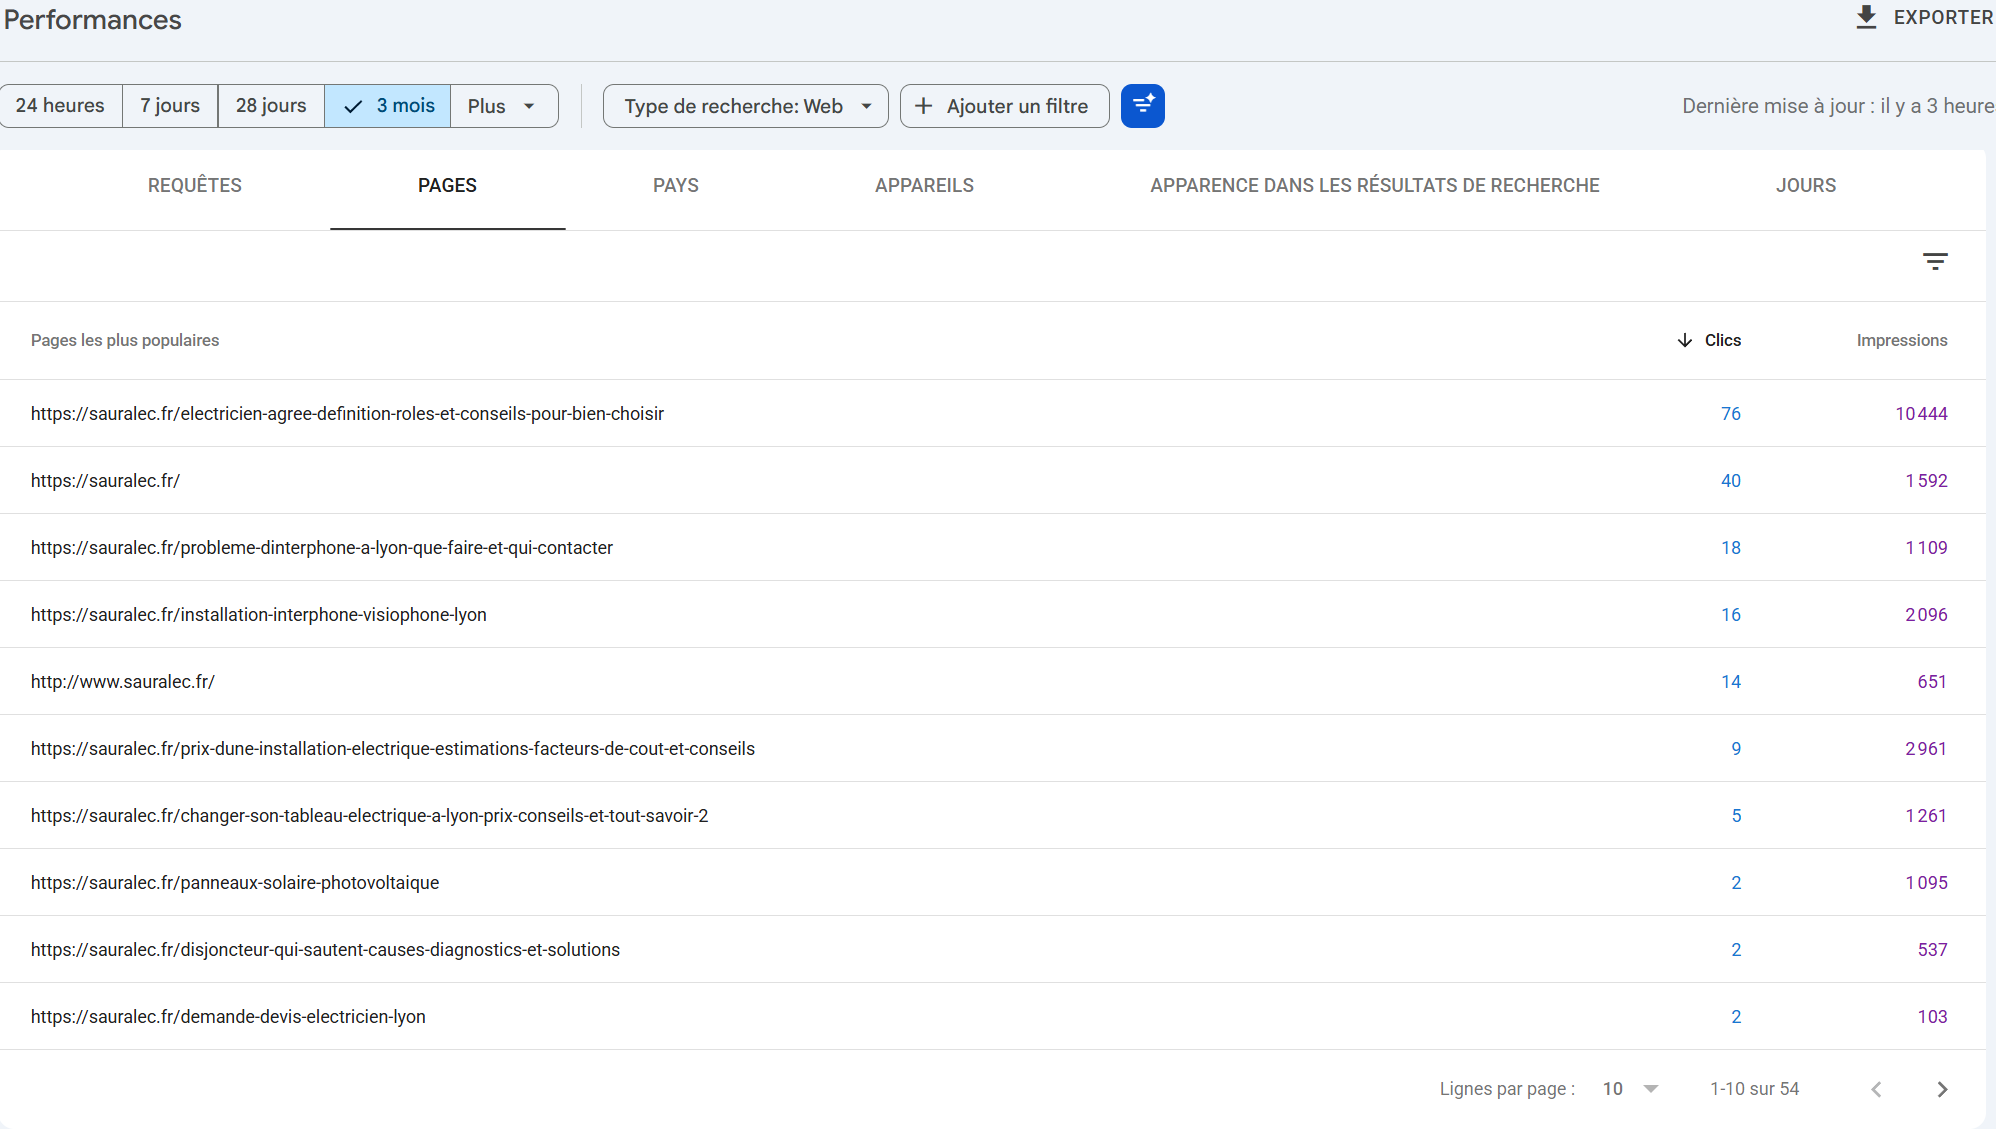Switch to the Requêtes tab
This screenshot has width=1996, height=1129.
click(x=195, y=186)
